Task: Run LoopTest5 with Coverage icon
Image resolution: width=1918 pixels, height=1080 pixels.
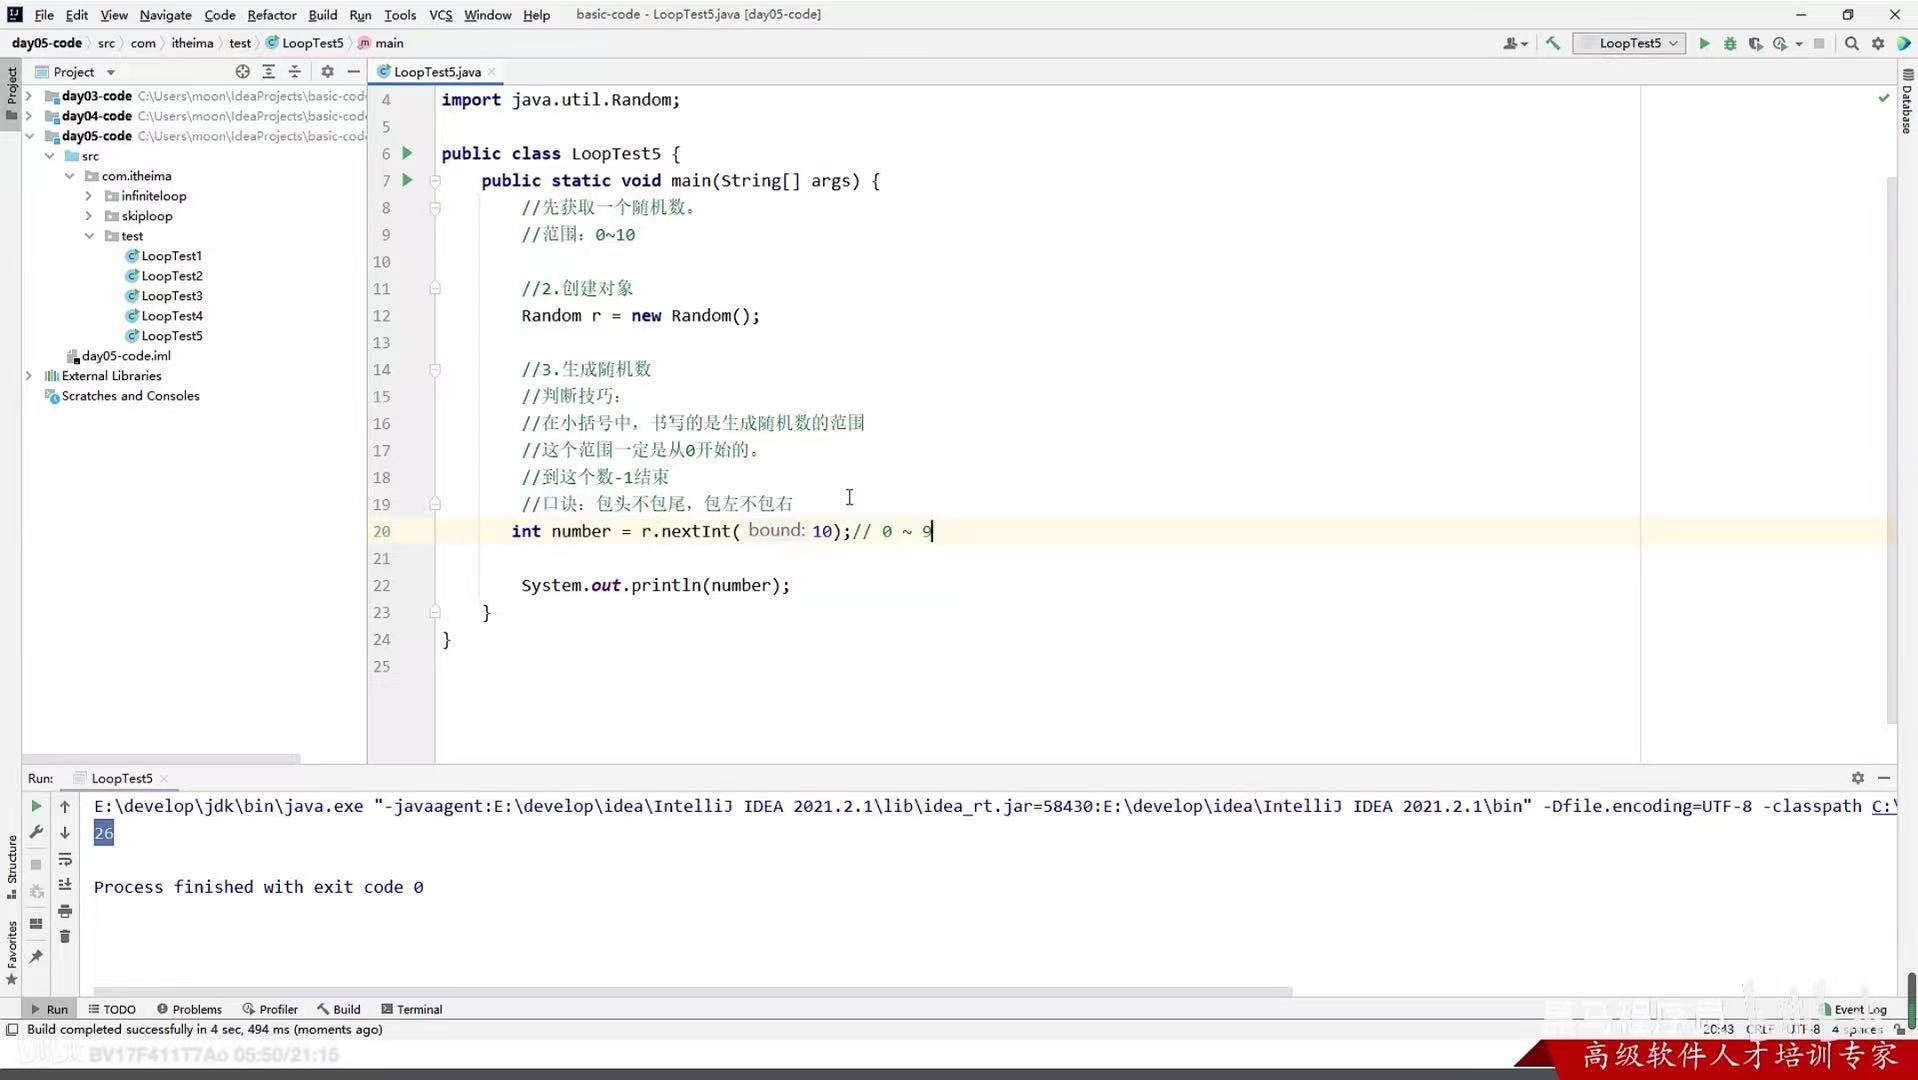Action: [x=1757, y=43]
